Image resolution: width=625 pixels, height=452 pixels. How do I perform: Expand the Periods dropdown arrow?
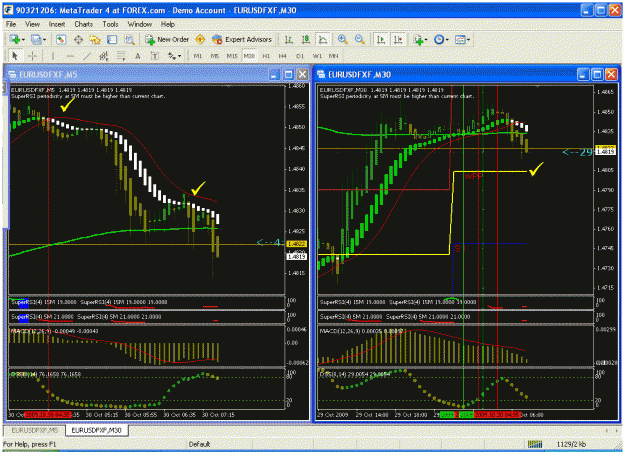(x=447, y=40)
